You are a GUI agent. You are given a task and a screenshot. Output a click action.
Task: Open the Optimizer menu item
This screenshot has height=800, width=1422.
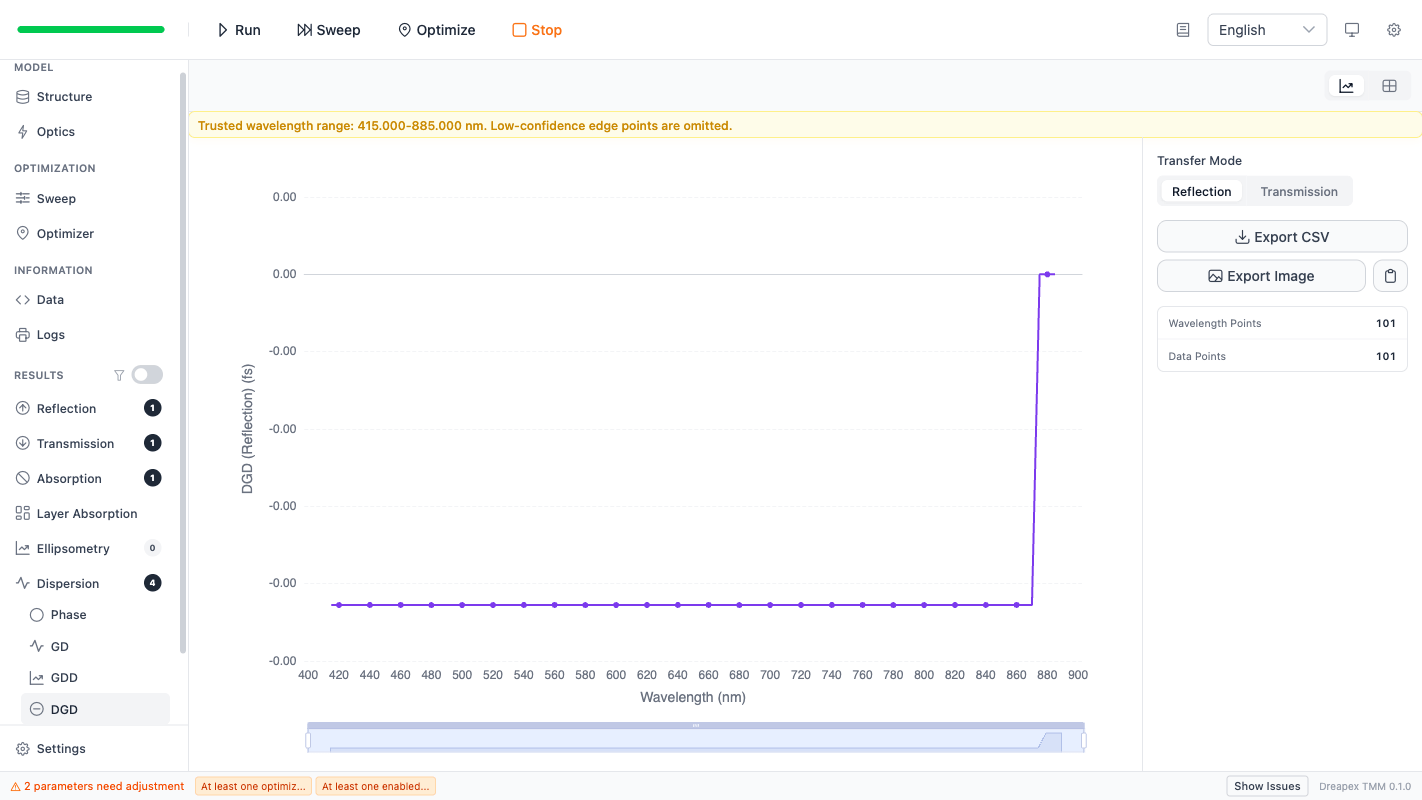click(x=67, y=233)
